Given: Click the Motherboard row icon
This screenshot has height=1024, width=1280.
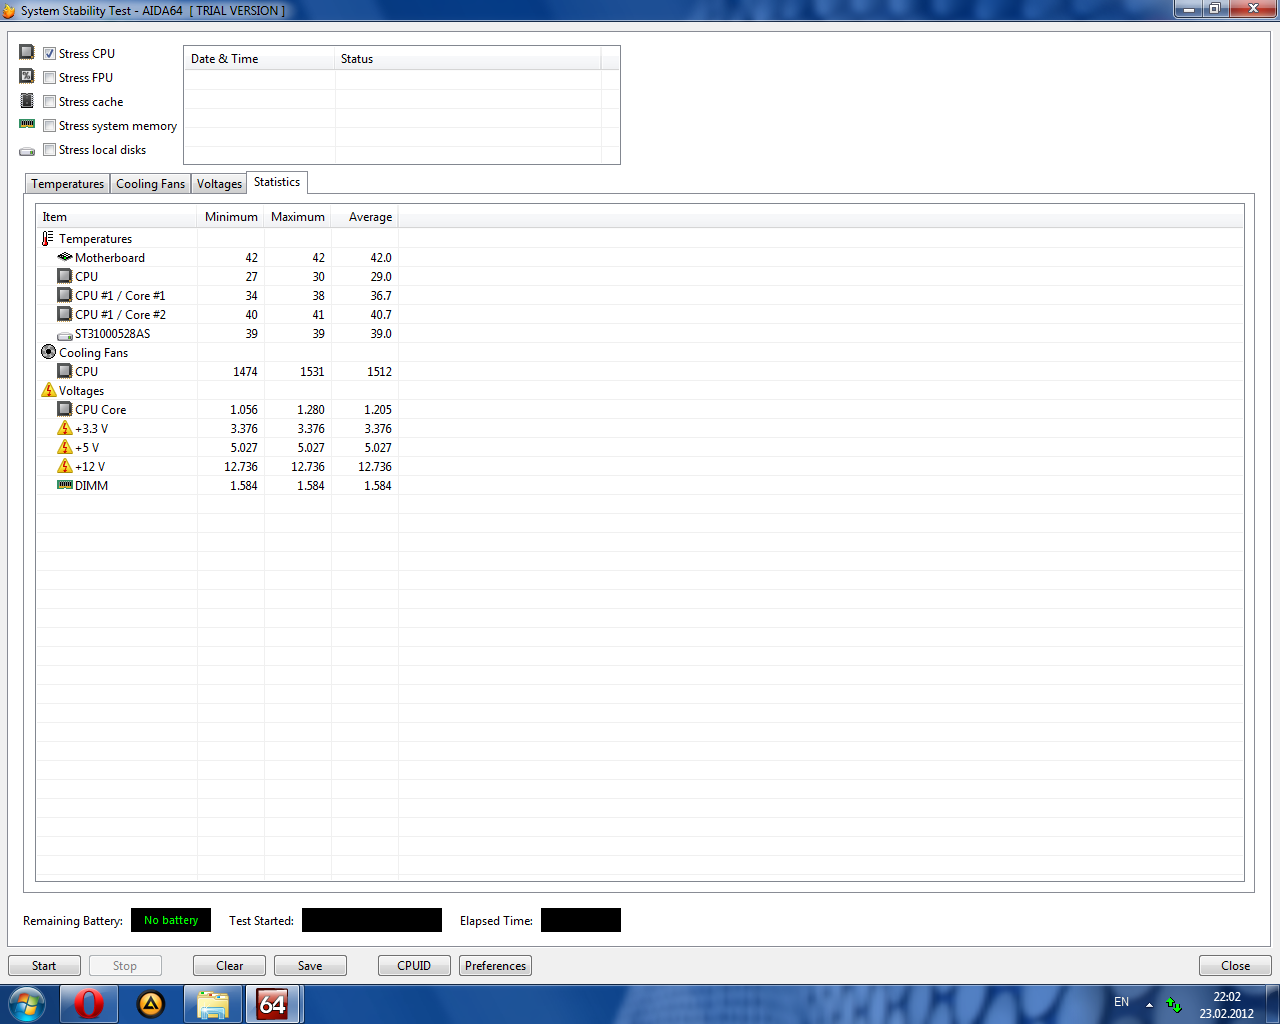Looking at the screenshot, I should click(x=65, y=257).
